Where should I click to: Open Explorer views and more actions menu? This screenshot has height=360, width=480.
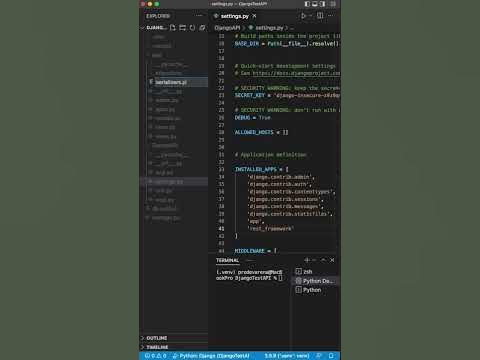click(199, 16)
